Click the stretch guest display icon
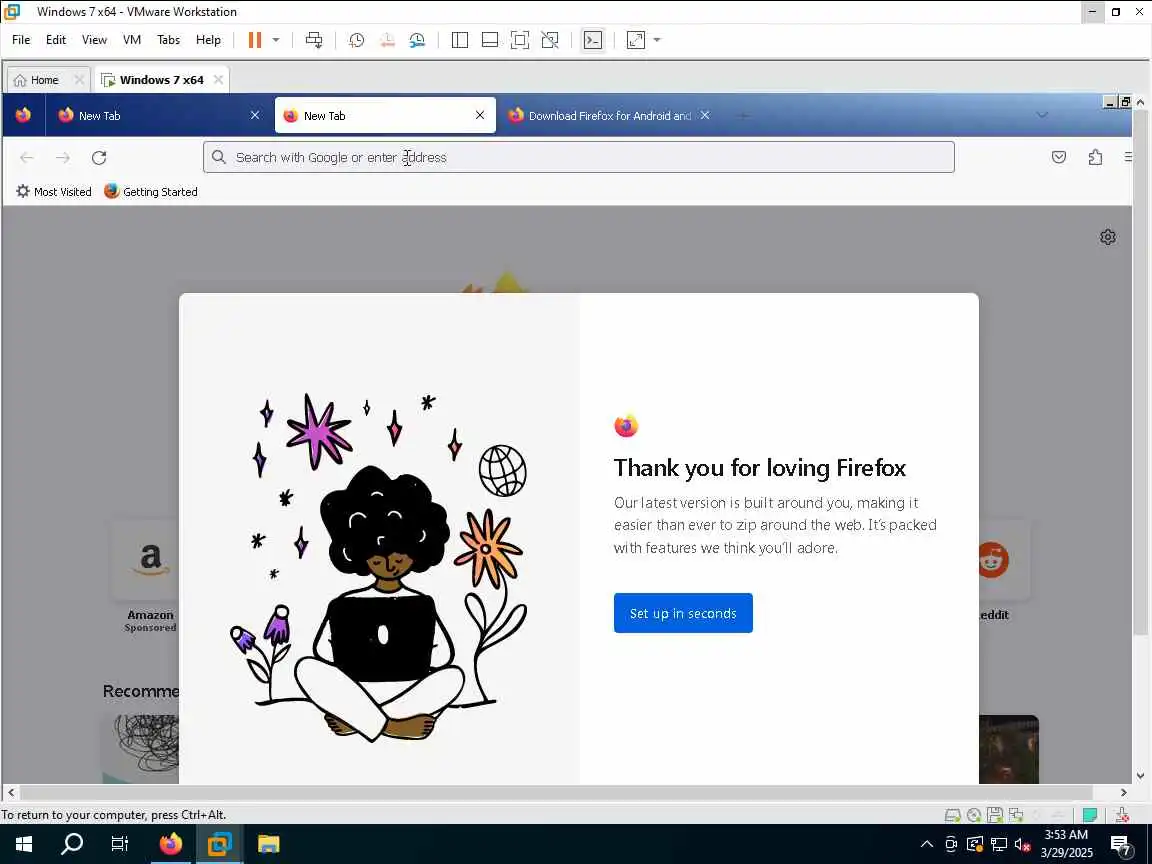1152x864 pixels. click(636, 40)
